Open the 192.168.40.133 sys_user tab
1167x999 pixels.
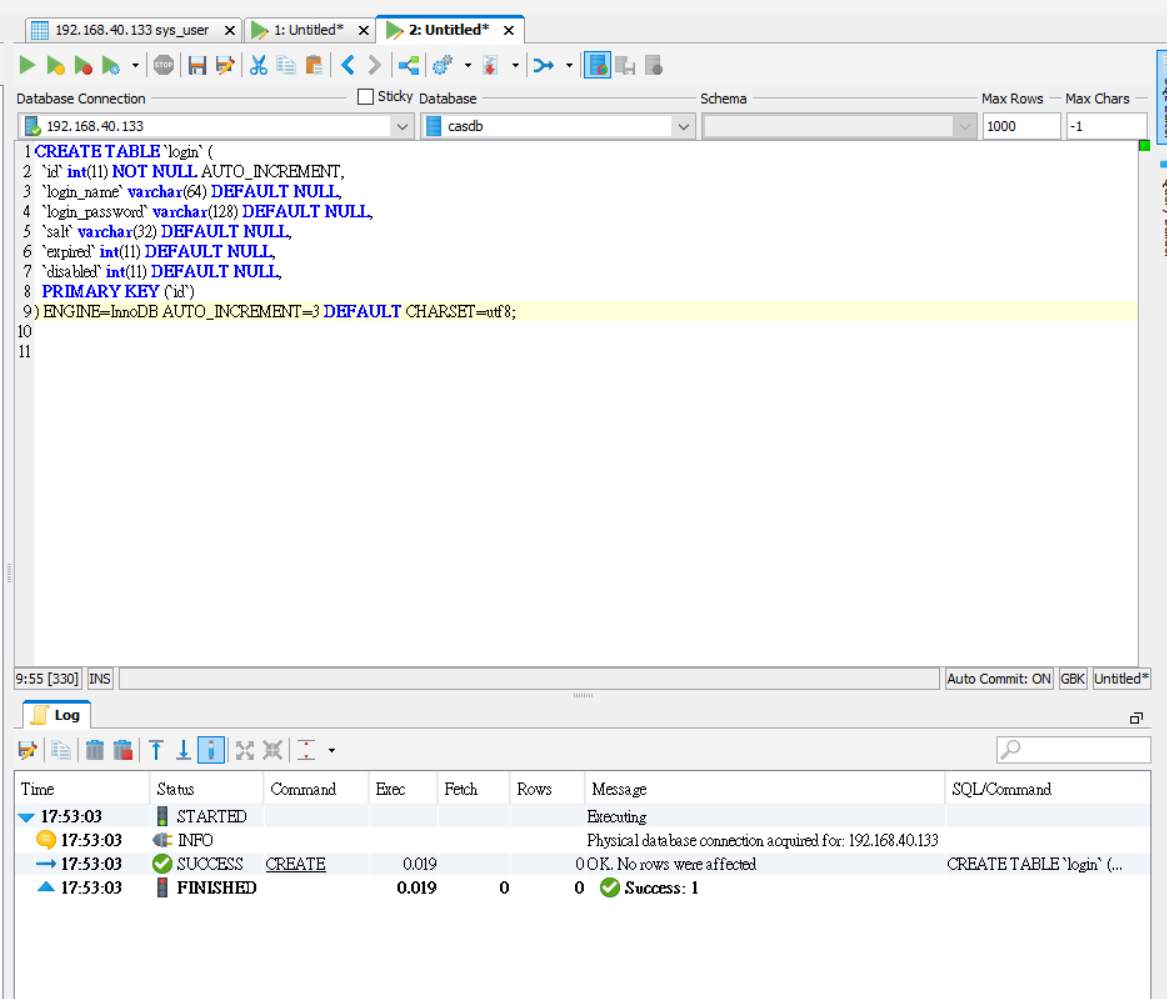[130, 31]
